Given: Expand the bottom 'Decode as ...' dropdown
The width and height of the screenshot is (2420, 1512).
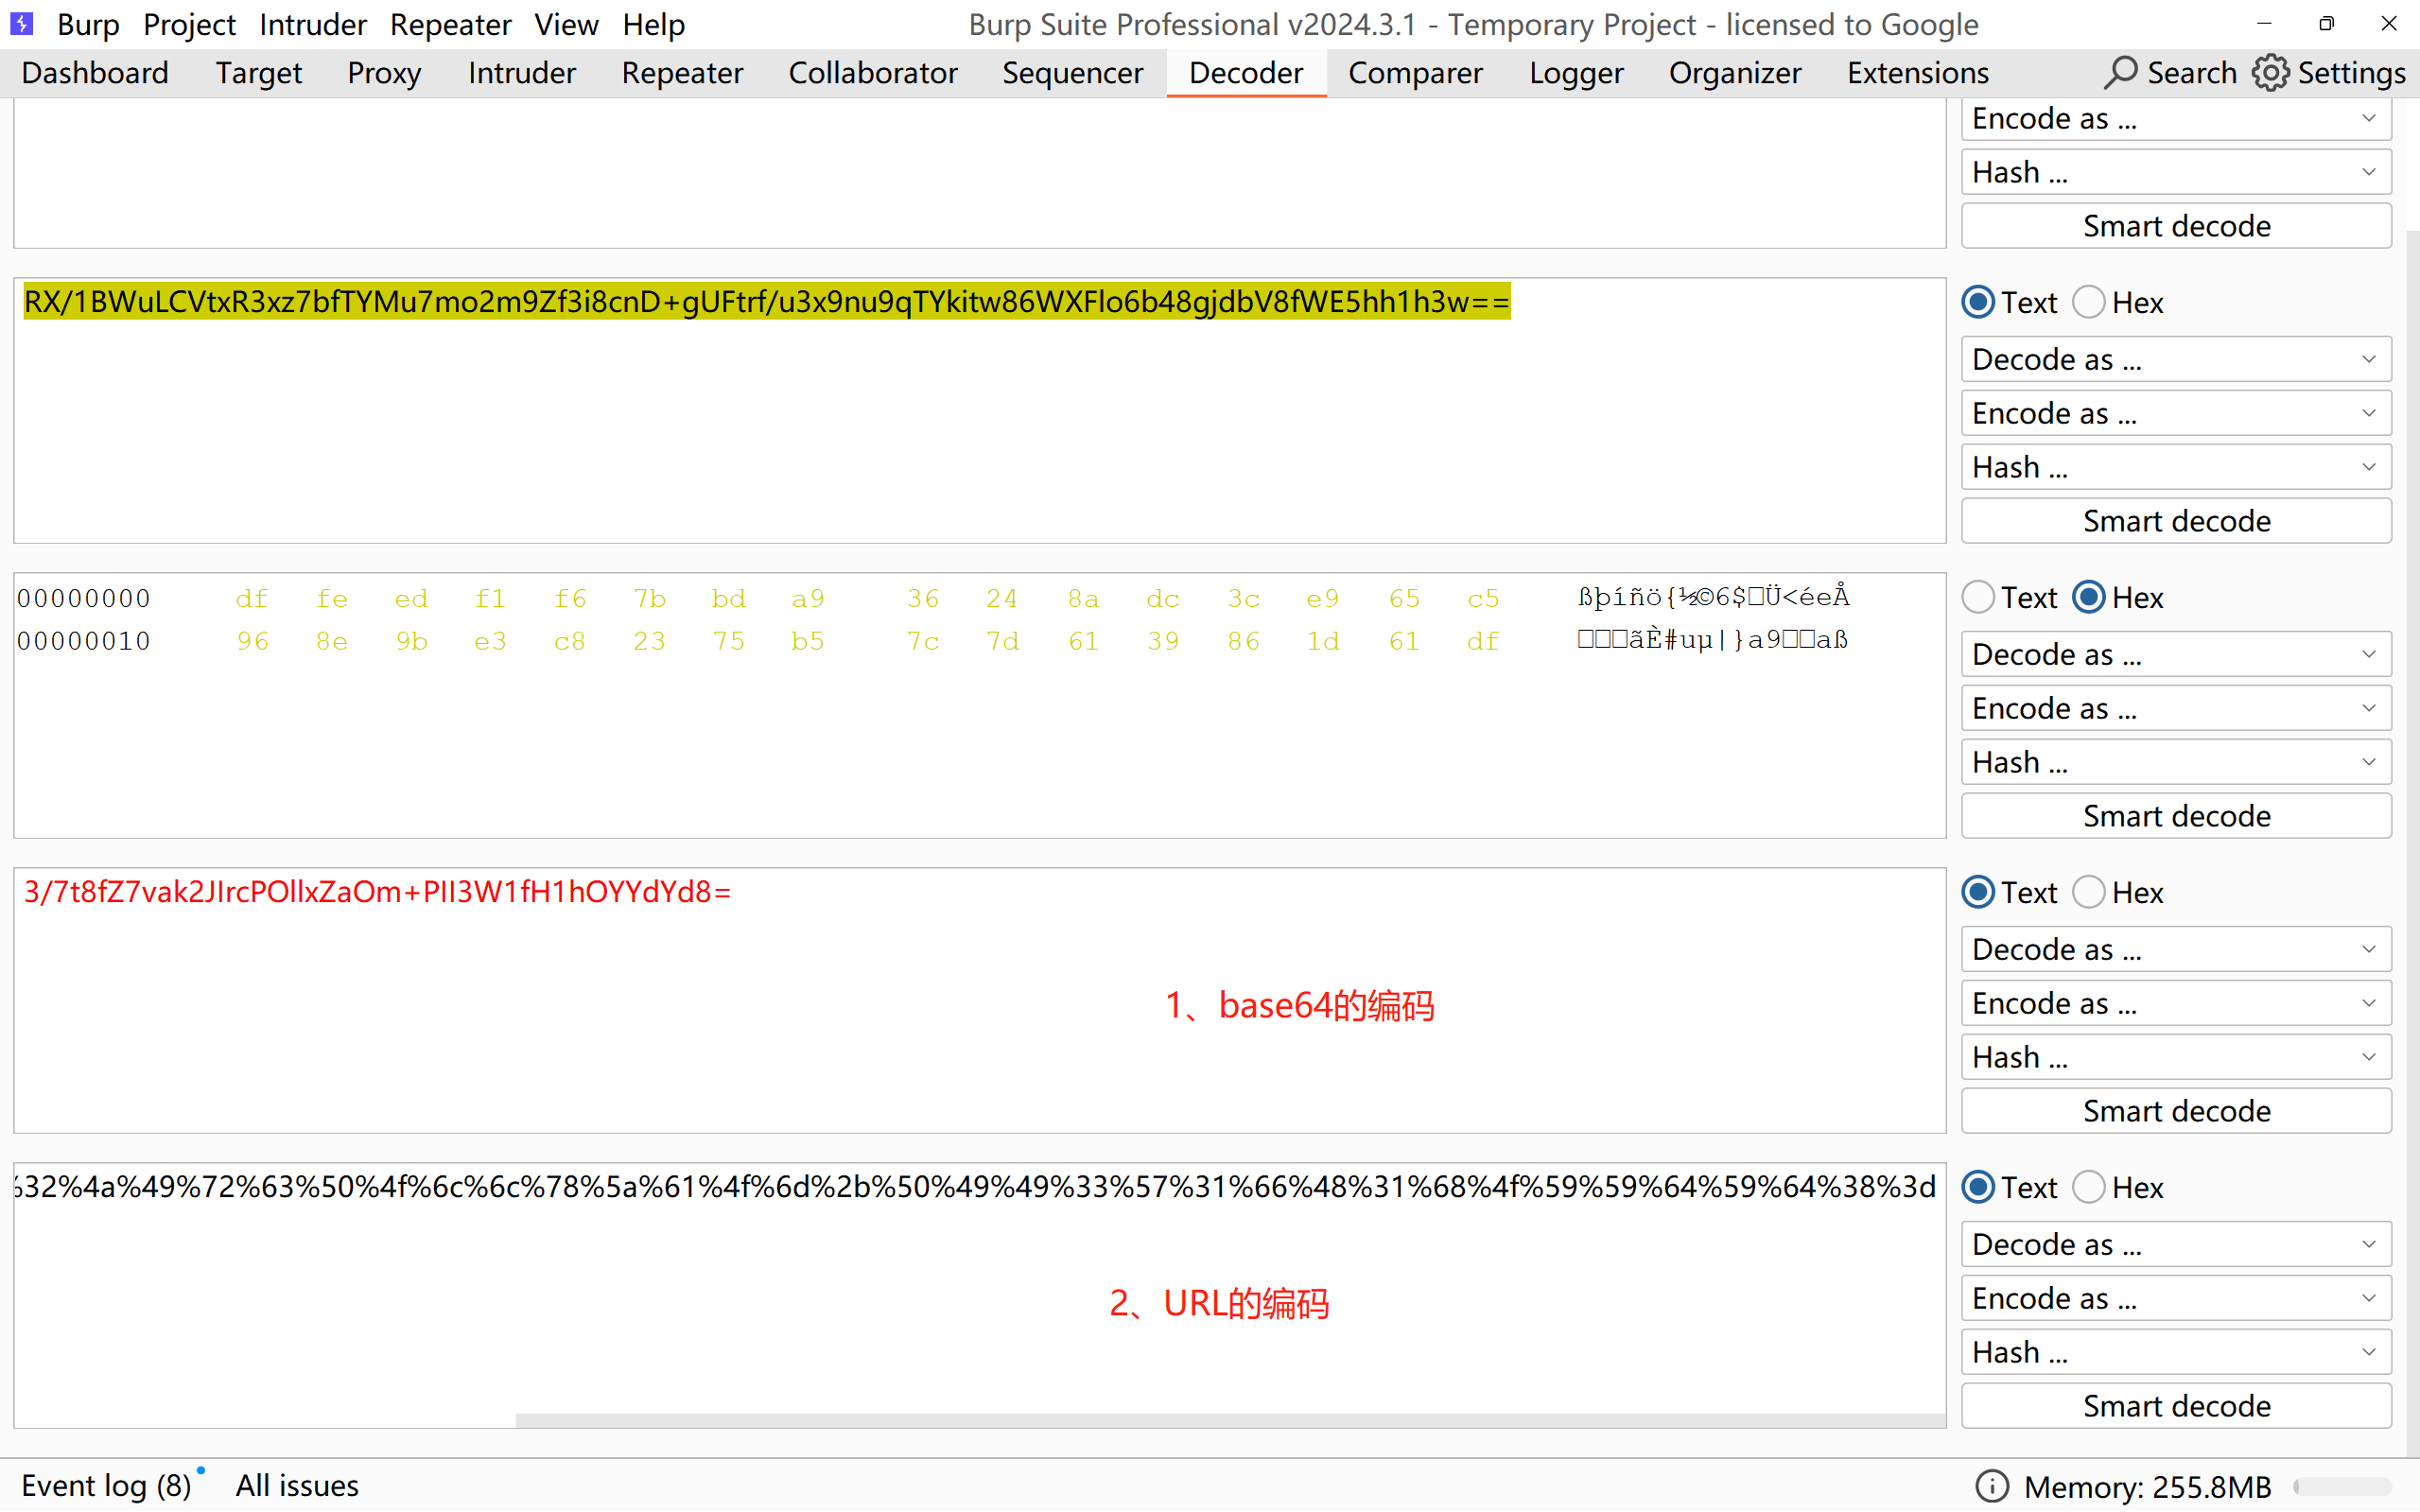Looking at the screenshot, I should coord(2176,1244).
